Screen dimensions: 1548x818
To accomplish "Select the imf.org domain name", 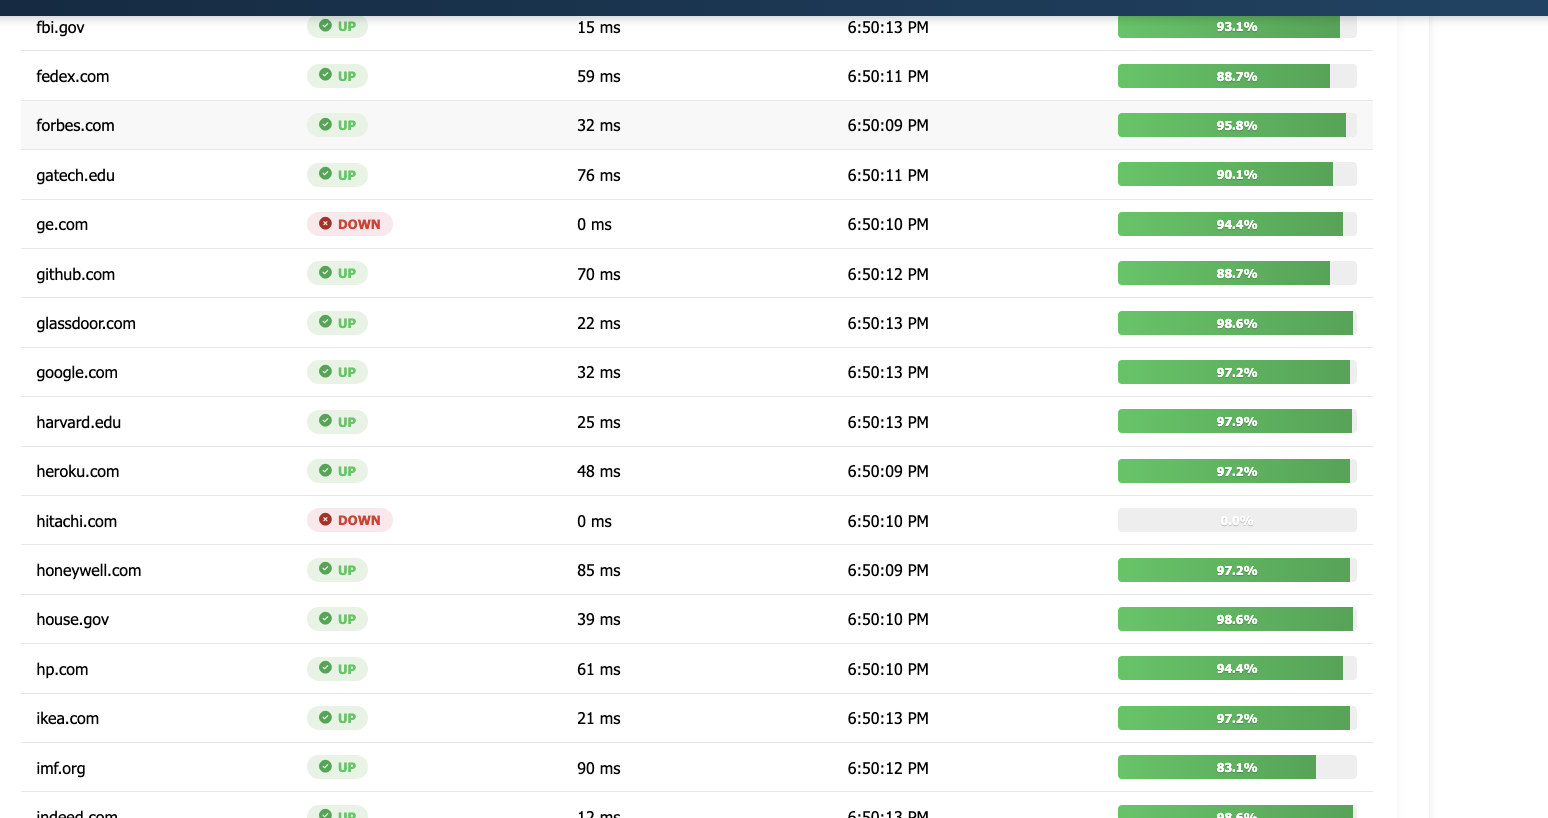I will tap(61, 768).
